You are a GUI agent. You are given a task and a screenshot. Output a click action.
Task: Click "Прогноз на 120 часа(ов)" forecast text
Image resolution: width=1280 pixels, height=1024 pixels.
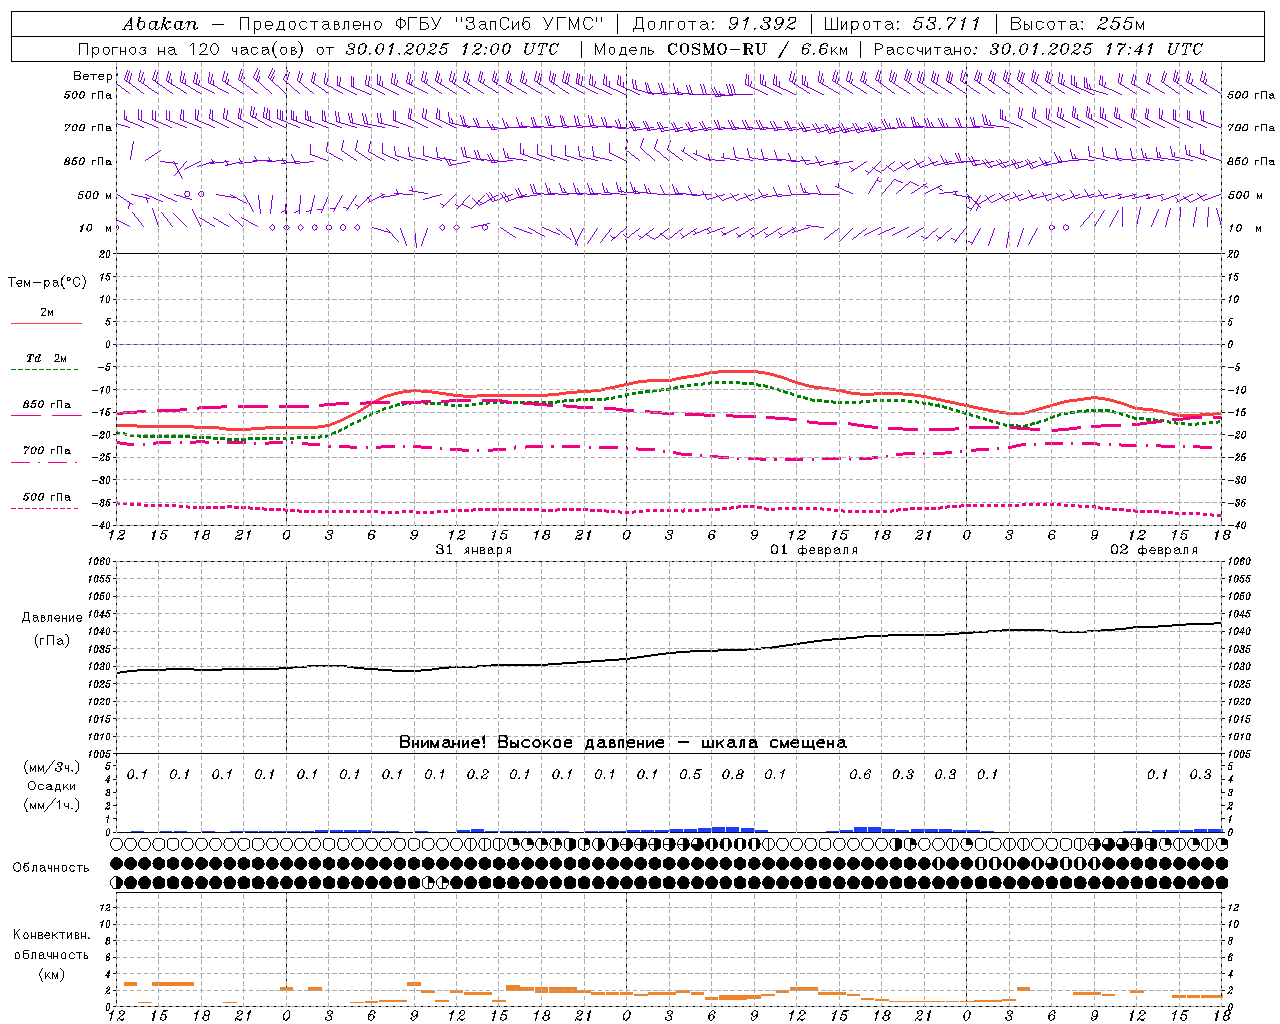pos(194,49)
